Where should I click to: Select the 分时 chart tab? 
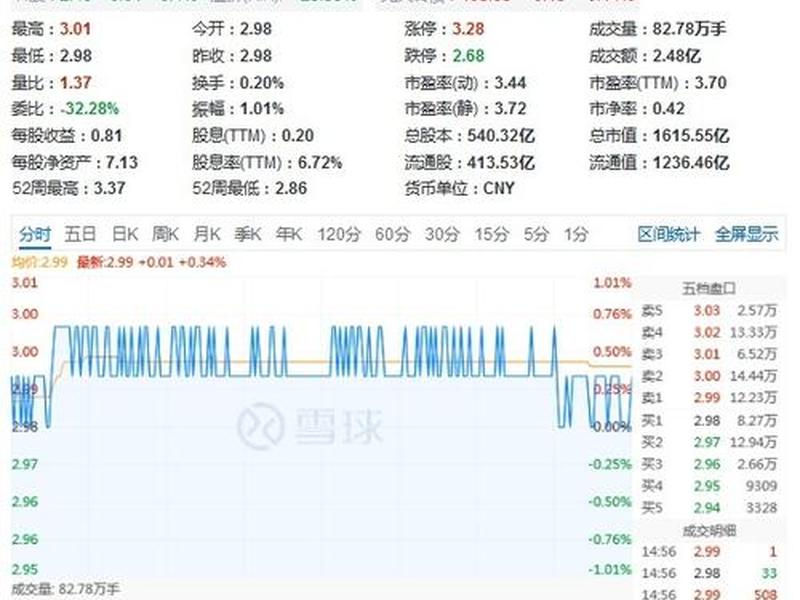(x=35, y=234)
